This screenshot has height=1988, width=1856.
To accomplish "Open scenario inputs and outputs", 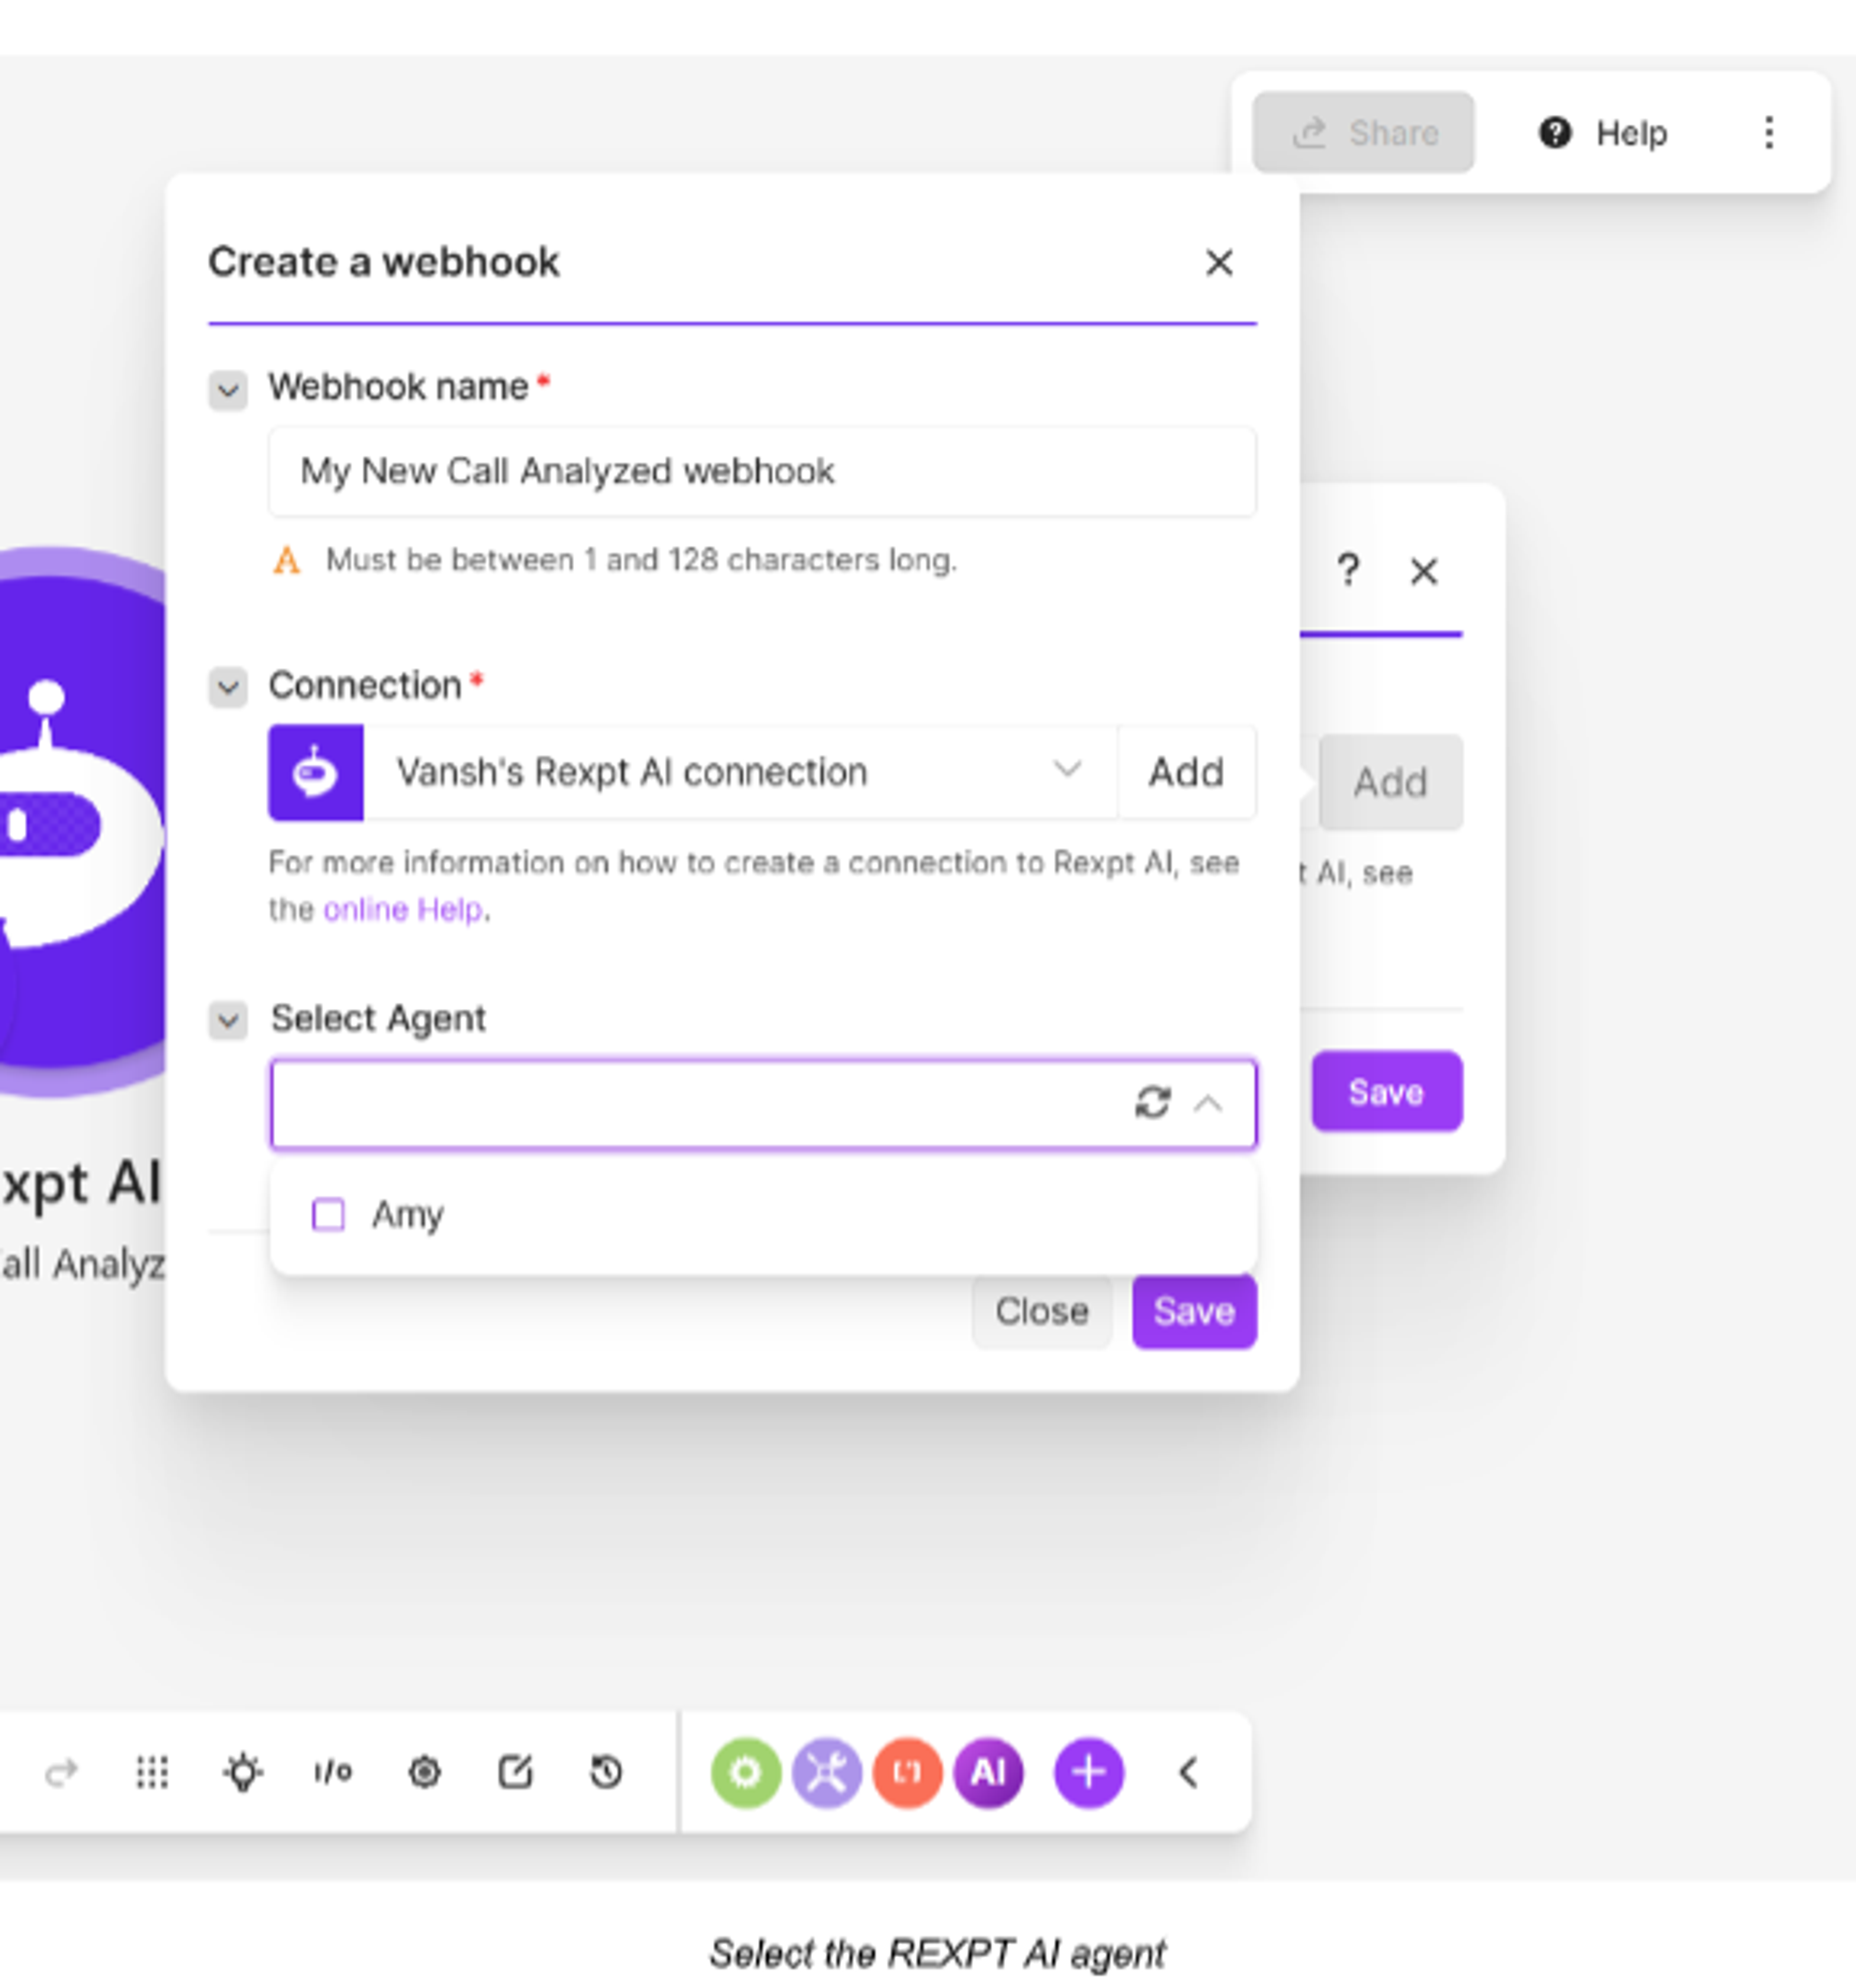I will click(333, 1773).
